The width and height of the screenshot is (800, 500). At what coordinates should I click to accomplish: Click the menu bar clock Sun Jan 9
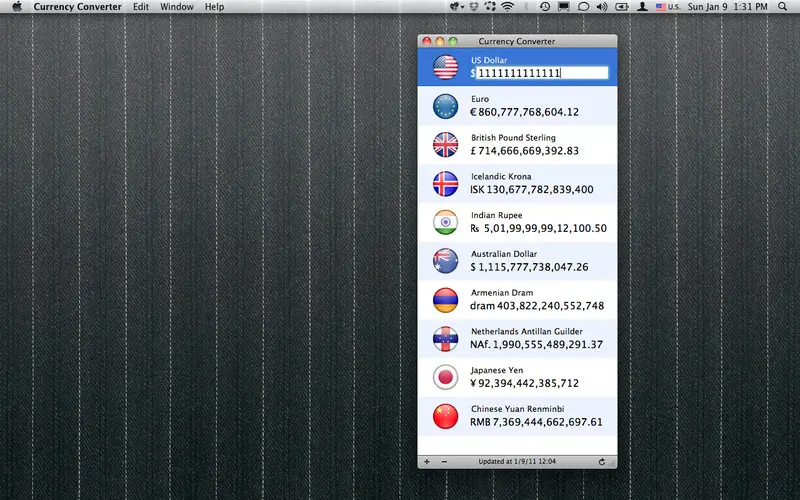pyautogui.click(x=727, y=7)
